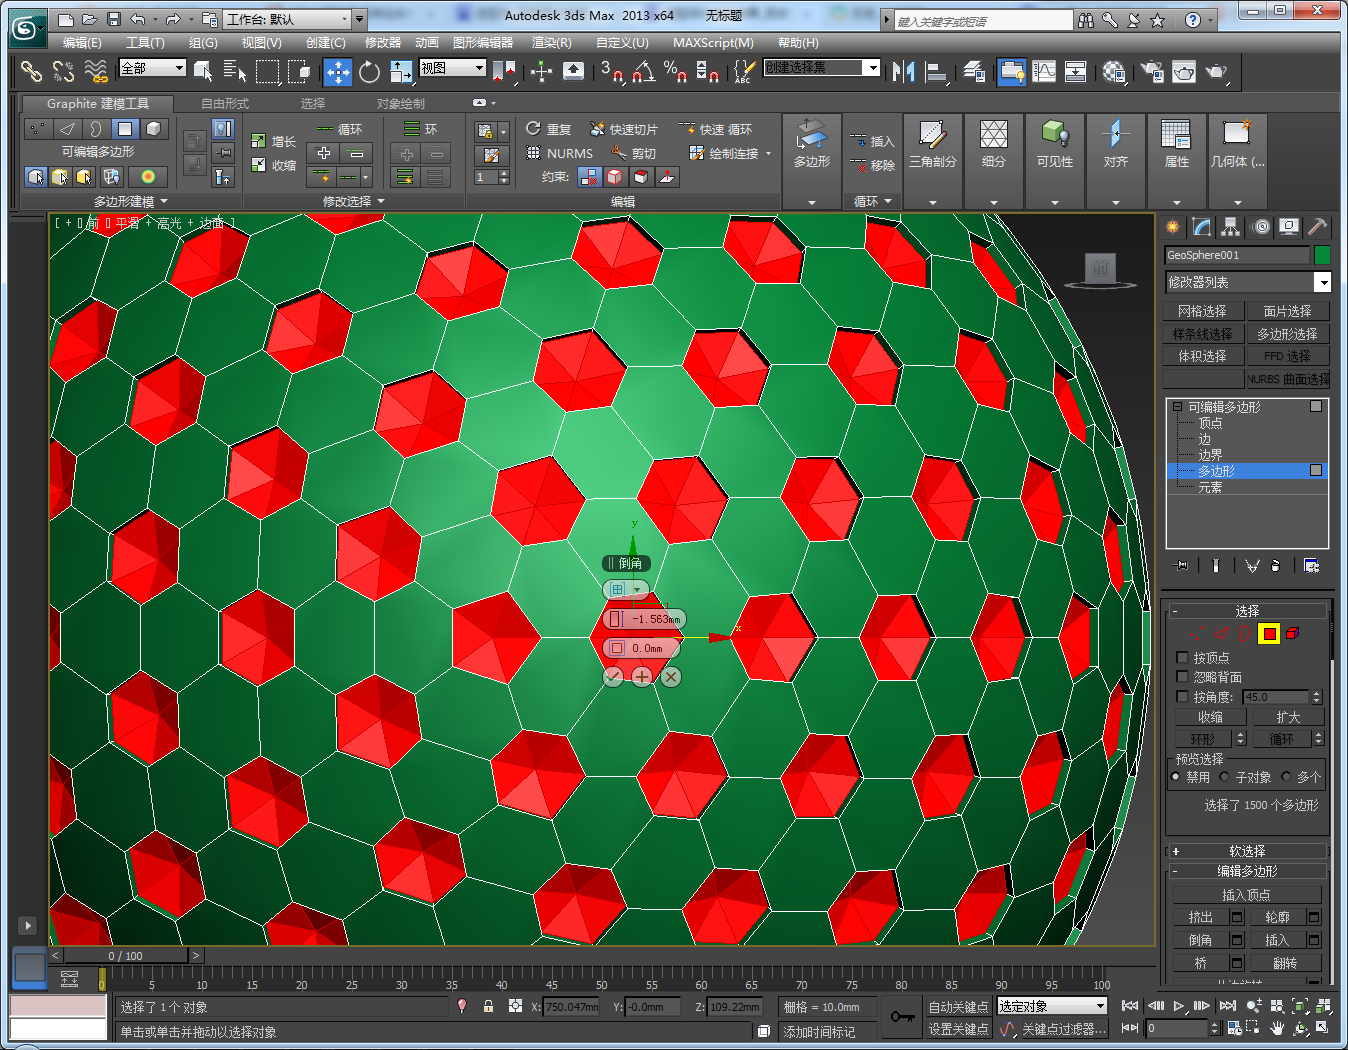Enable the 按顶点 checkbox
The height and width of the screenshot is (1050, 1348).
[1182, 658]
